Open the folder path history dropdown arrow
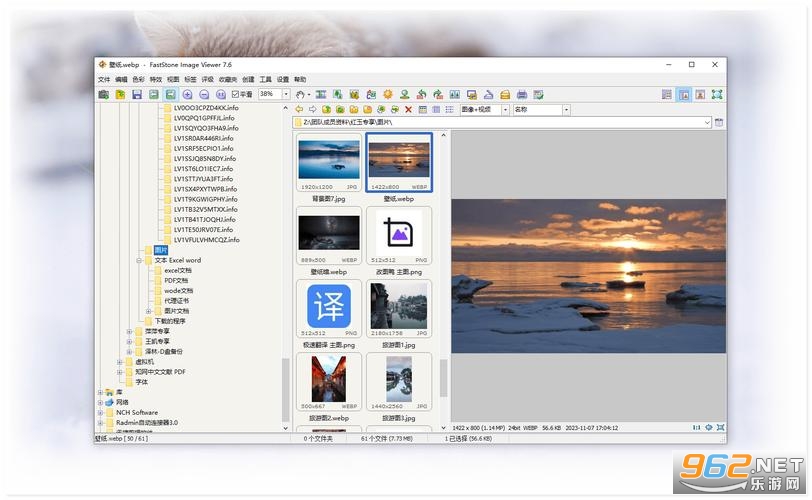 tap(707, 123)
